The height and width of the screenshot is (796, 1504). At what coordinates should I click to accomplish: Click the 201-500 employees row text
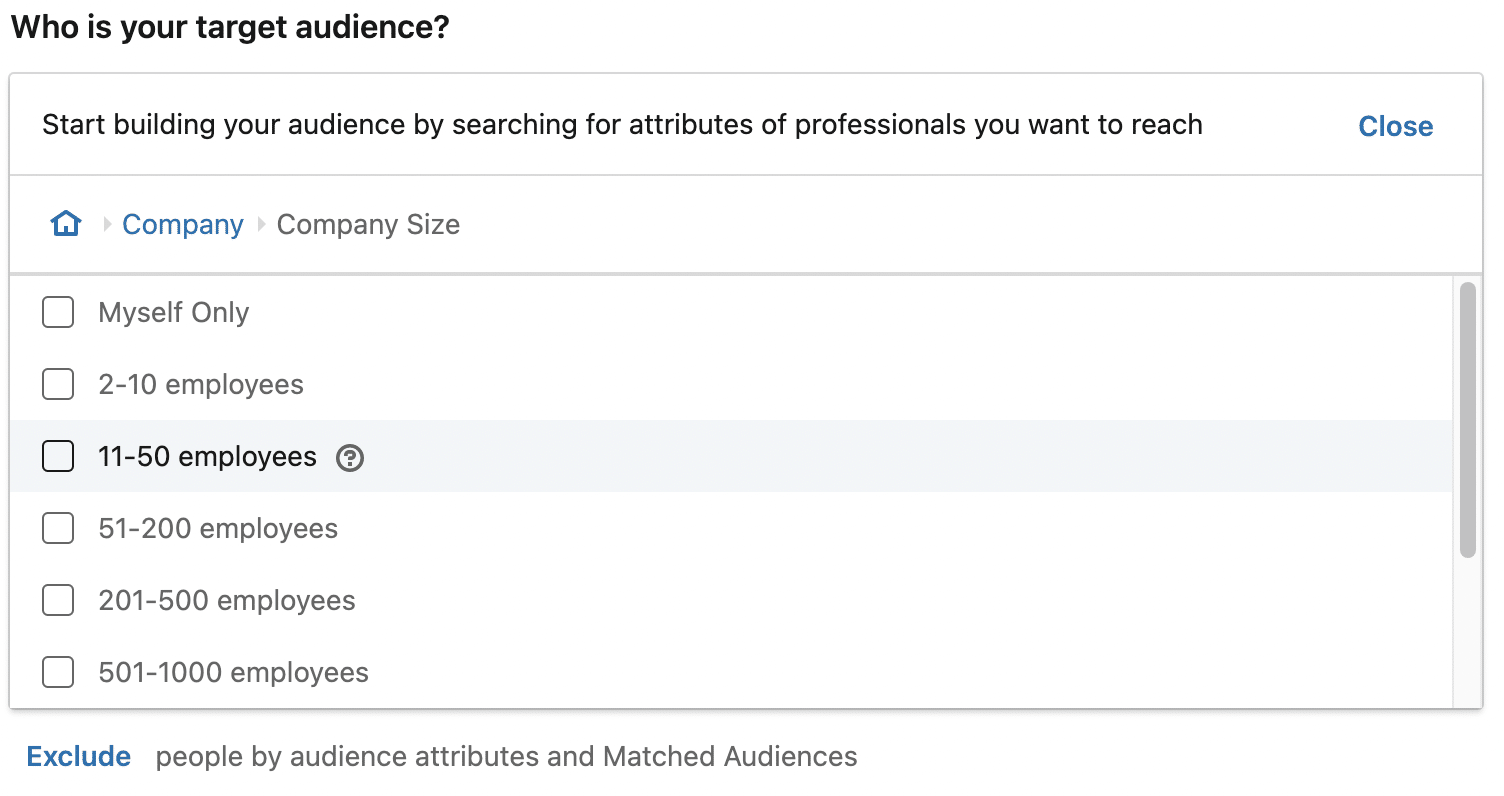click(226, 600)
